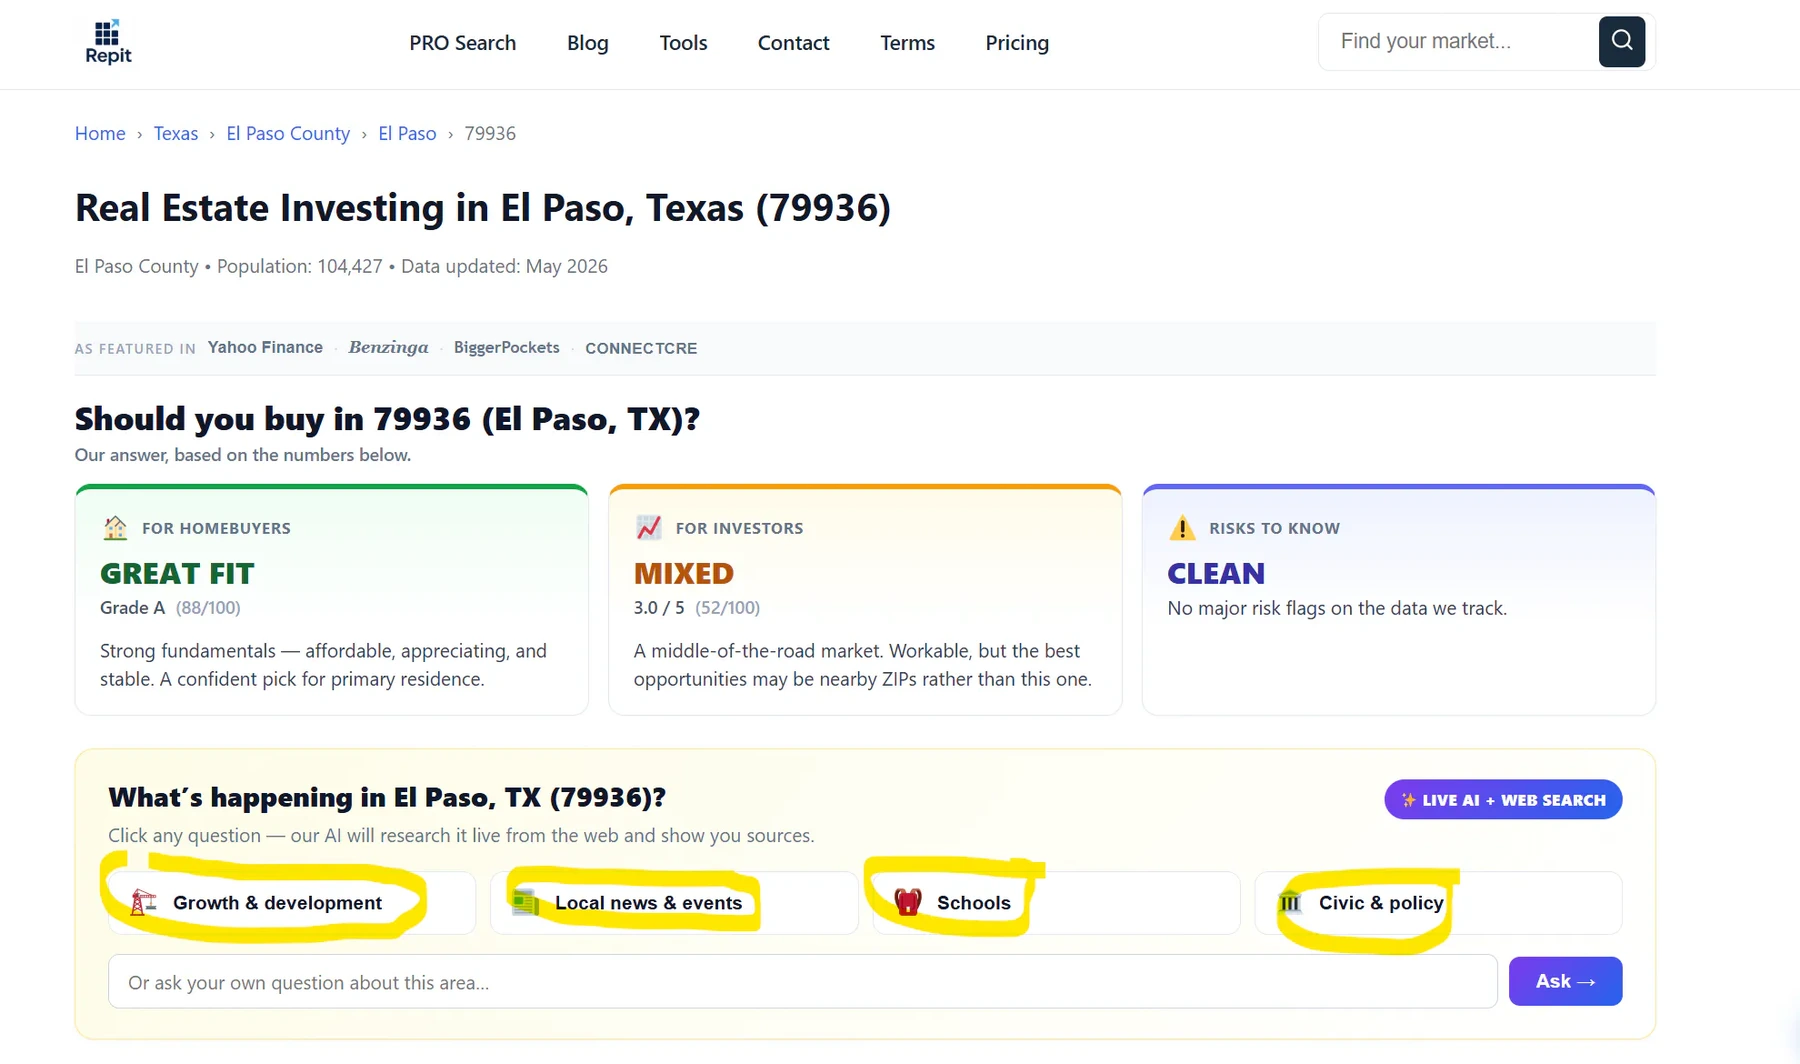Click the construction crane icon
The width and height of the screenshot is (1800, 1064).
click(143, 903)
